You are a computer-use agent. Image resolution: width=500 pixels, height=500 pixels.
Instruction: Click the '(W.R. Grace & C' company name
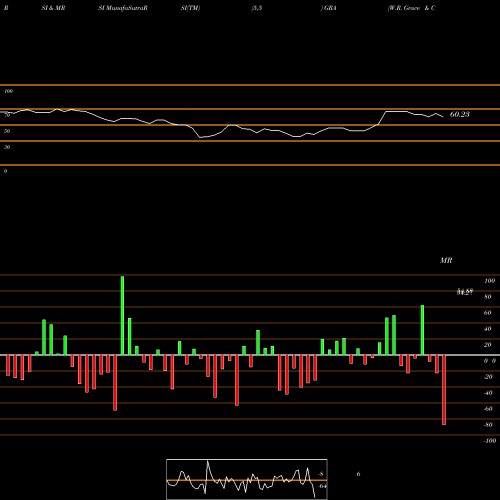412,8
